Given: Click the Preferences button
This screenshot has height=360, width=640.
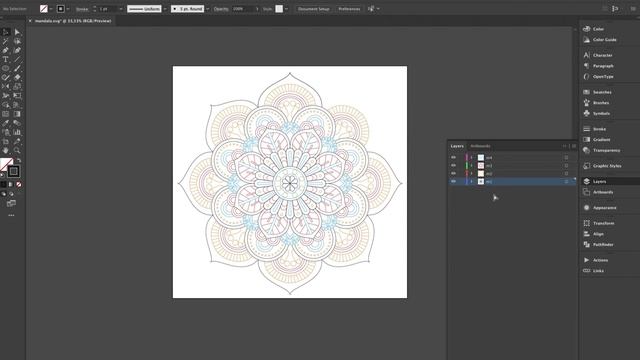Looking at the screenshot, I should [349, 9].
